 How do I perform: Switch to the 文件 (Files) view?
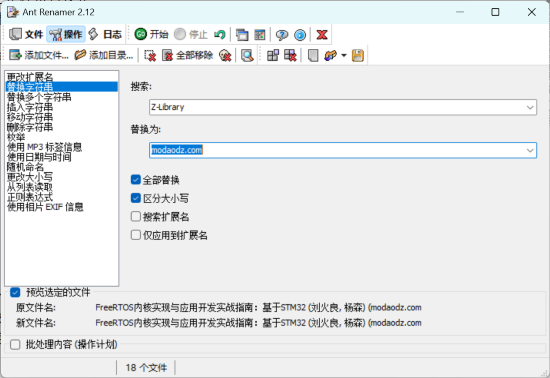point(26,34)
